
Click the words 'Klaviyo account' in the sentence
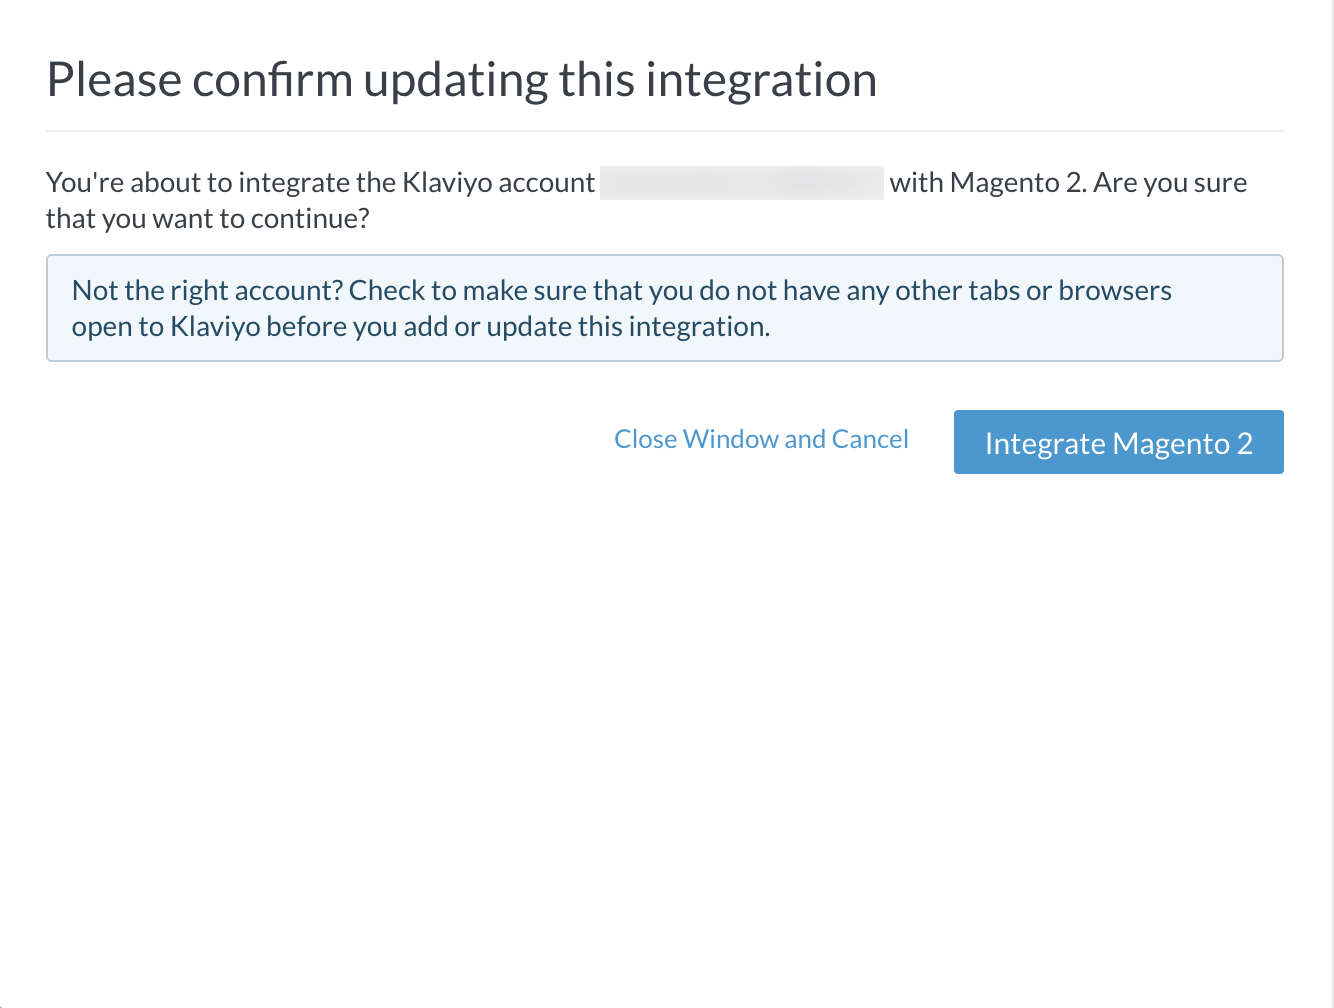[x=498, y=183]
